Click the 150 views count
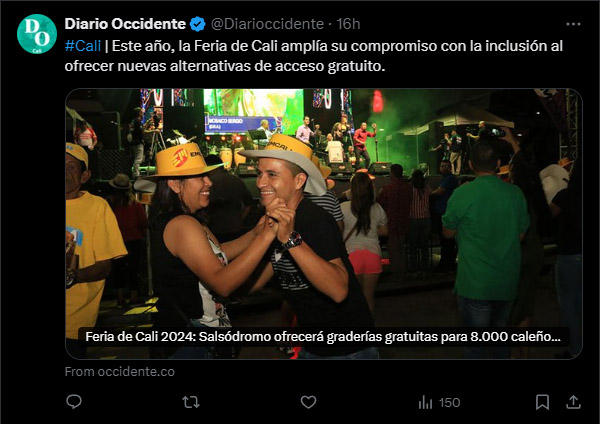The width and height of the screenshot is (600, 424). [x=449, y=403]
